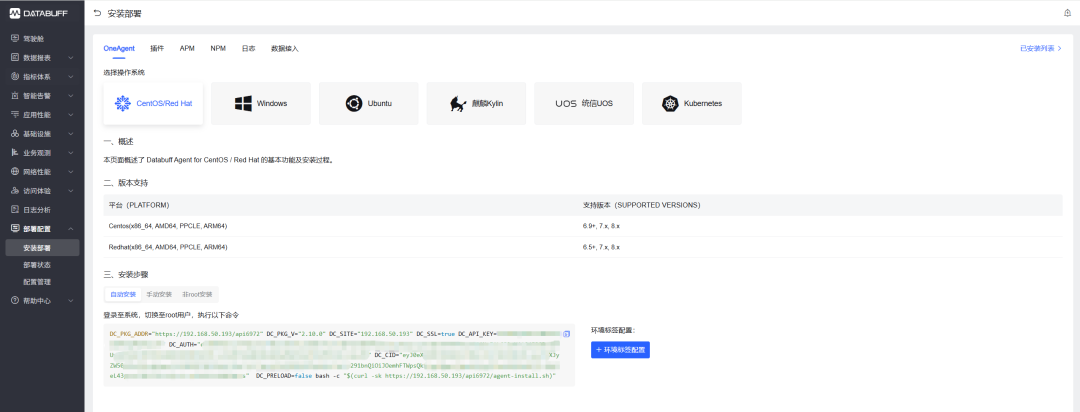Open the notification bell icon
The height and width of the screenshot is (412, 1080).
click(1068, 13)
